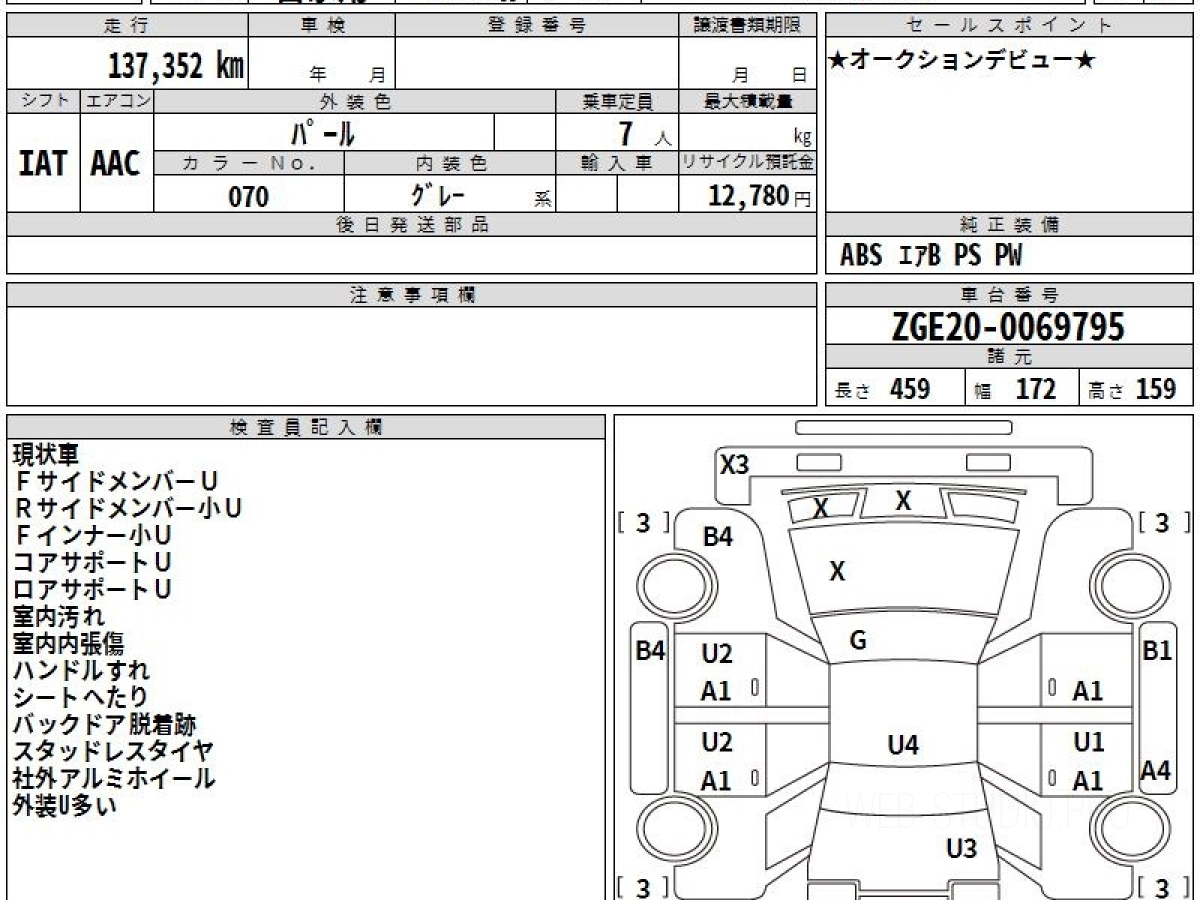Click the mileage value 137,352 km
Screen dimensions: 1200x900
[x=176, y=66]
